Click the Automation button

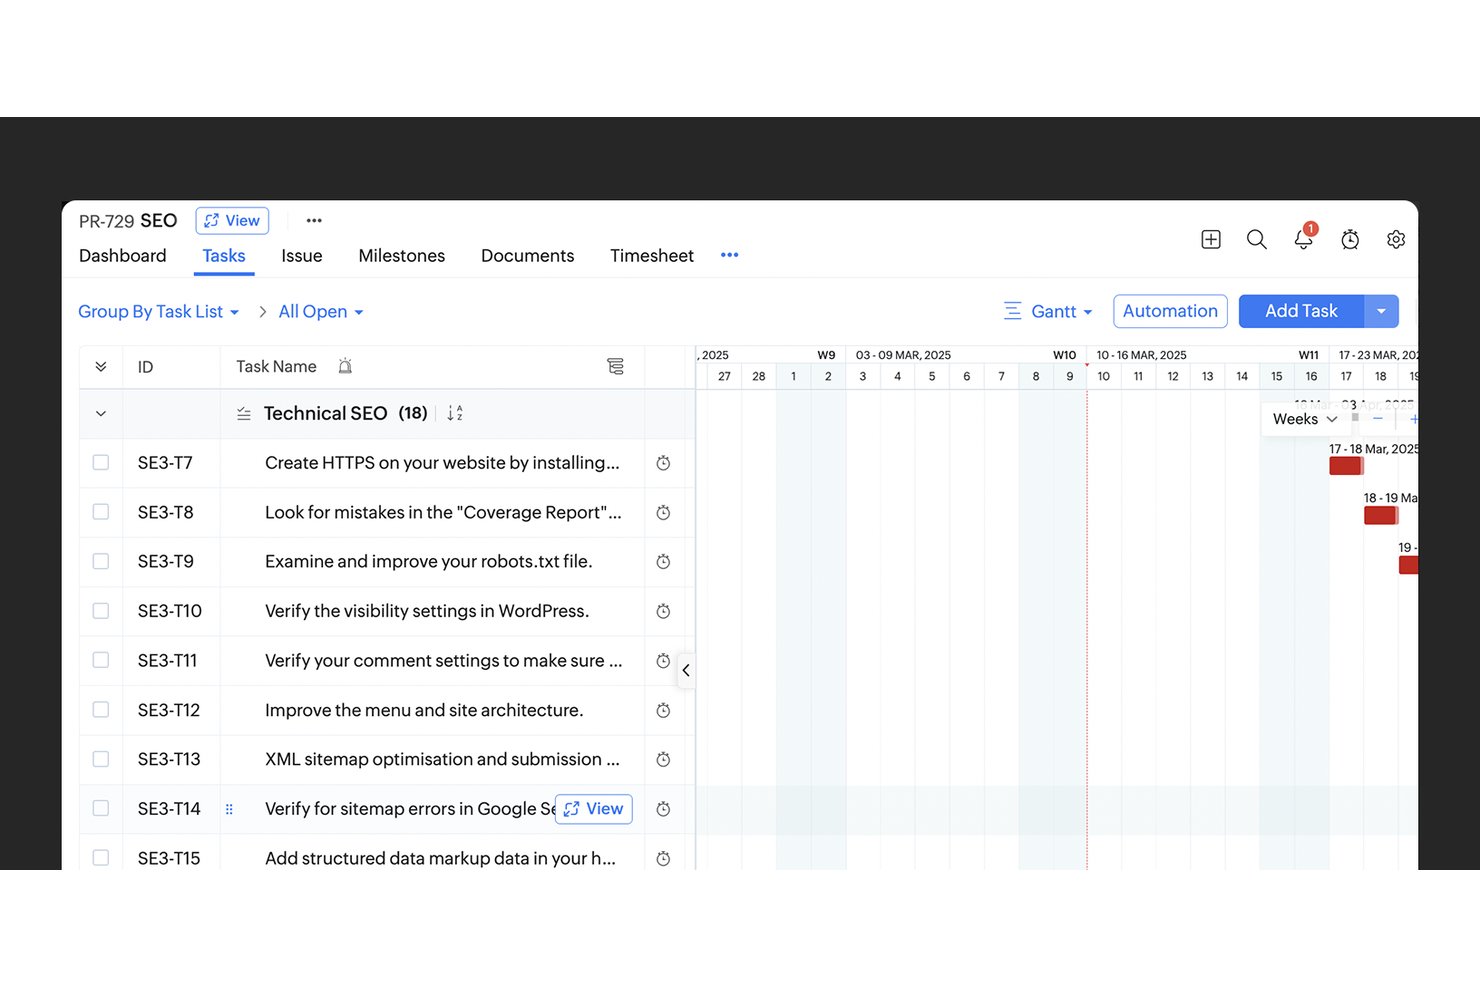1170,311
